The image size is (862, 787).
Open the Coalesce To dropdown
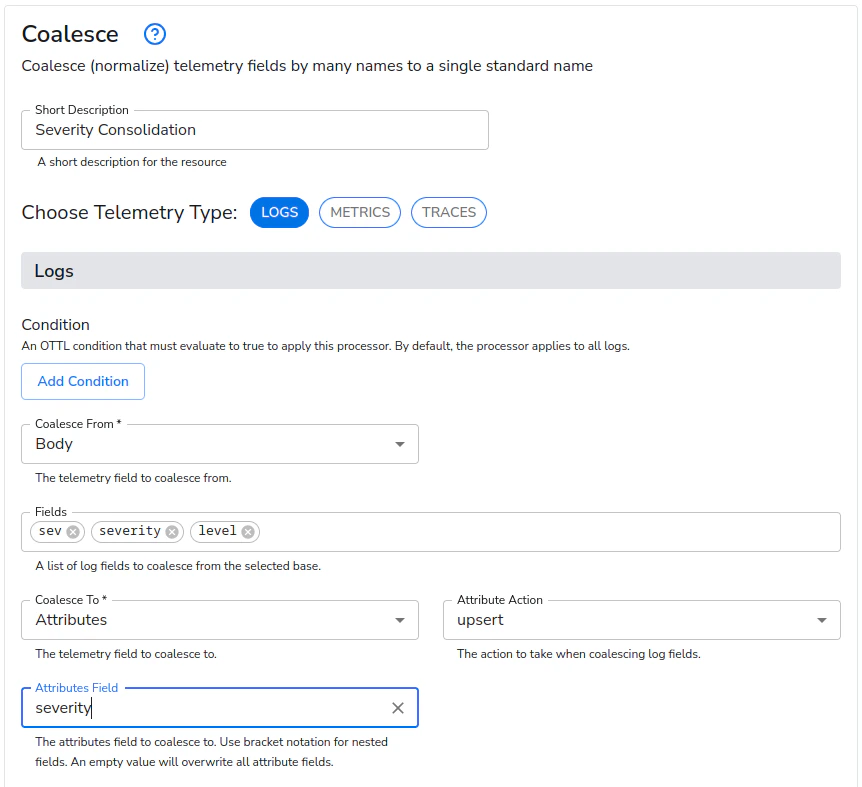pos(220,620)
